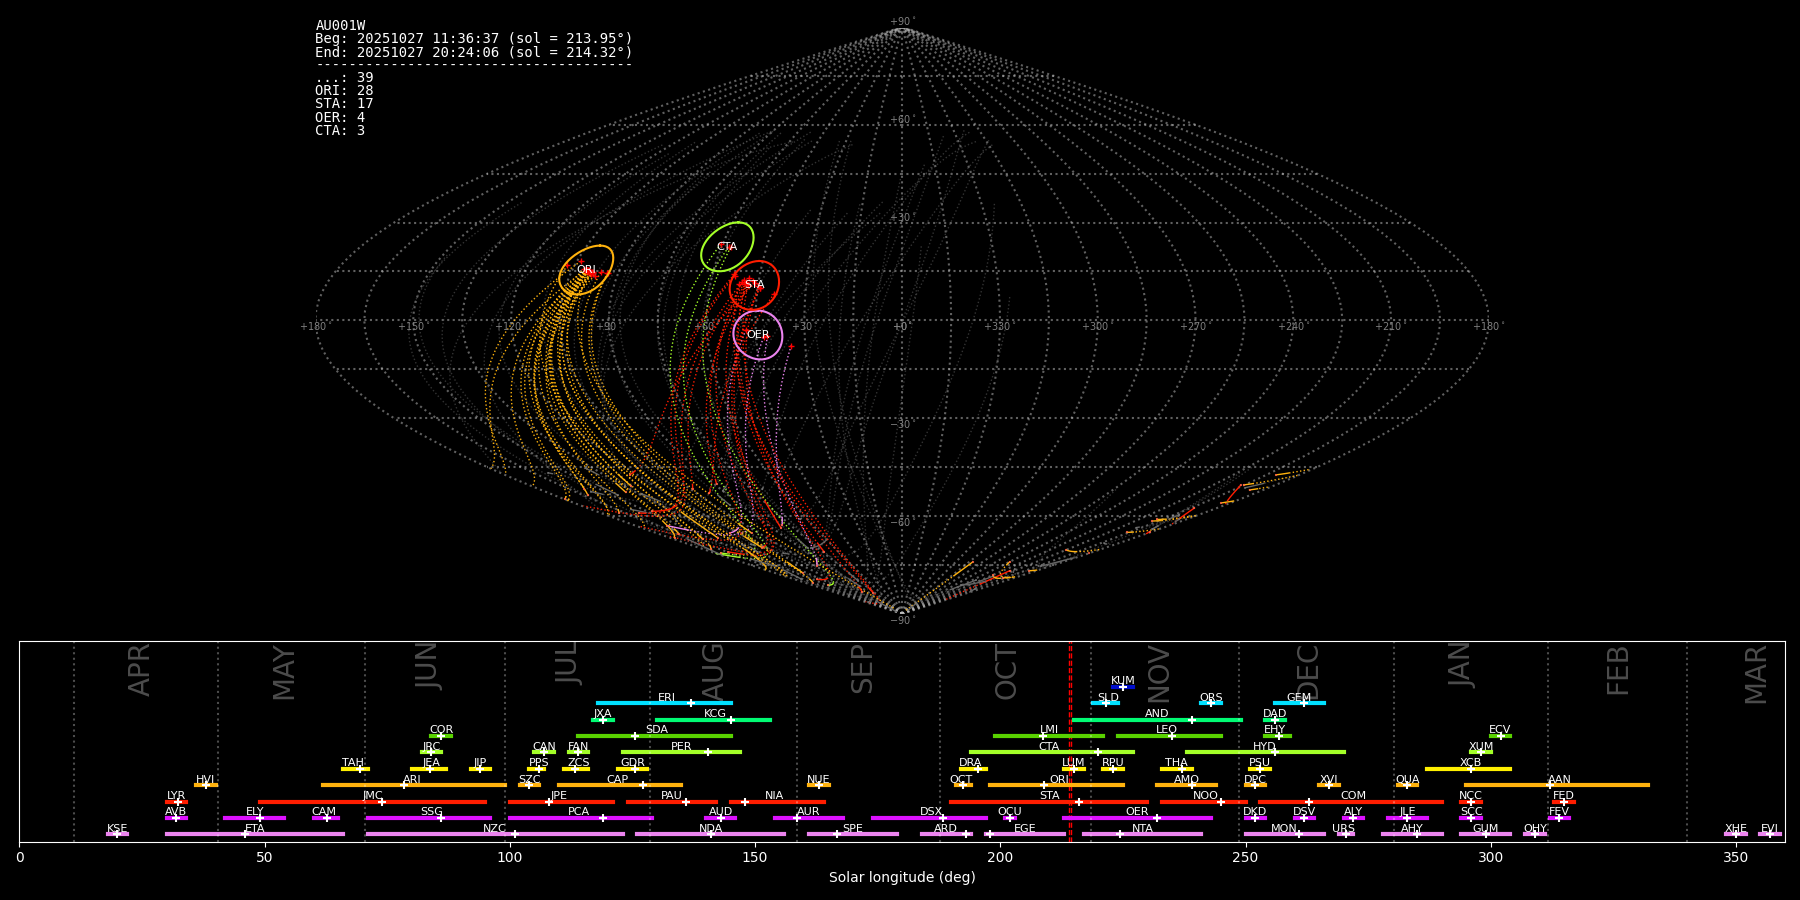Select the pink OER radiant circle
Viewport: 1800px width, 900px height.
point(758,335)
